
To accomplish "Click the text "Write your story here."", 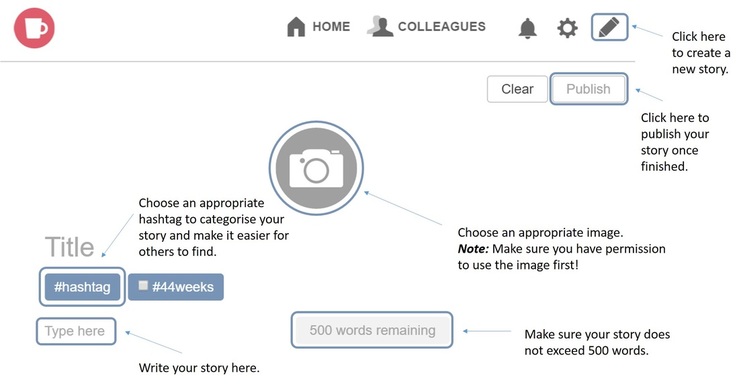I will (199, 368).
